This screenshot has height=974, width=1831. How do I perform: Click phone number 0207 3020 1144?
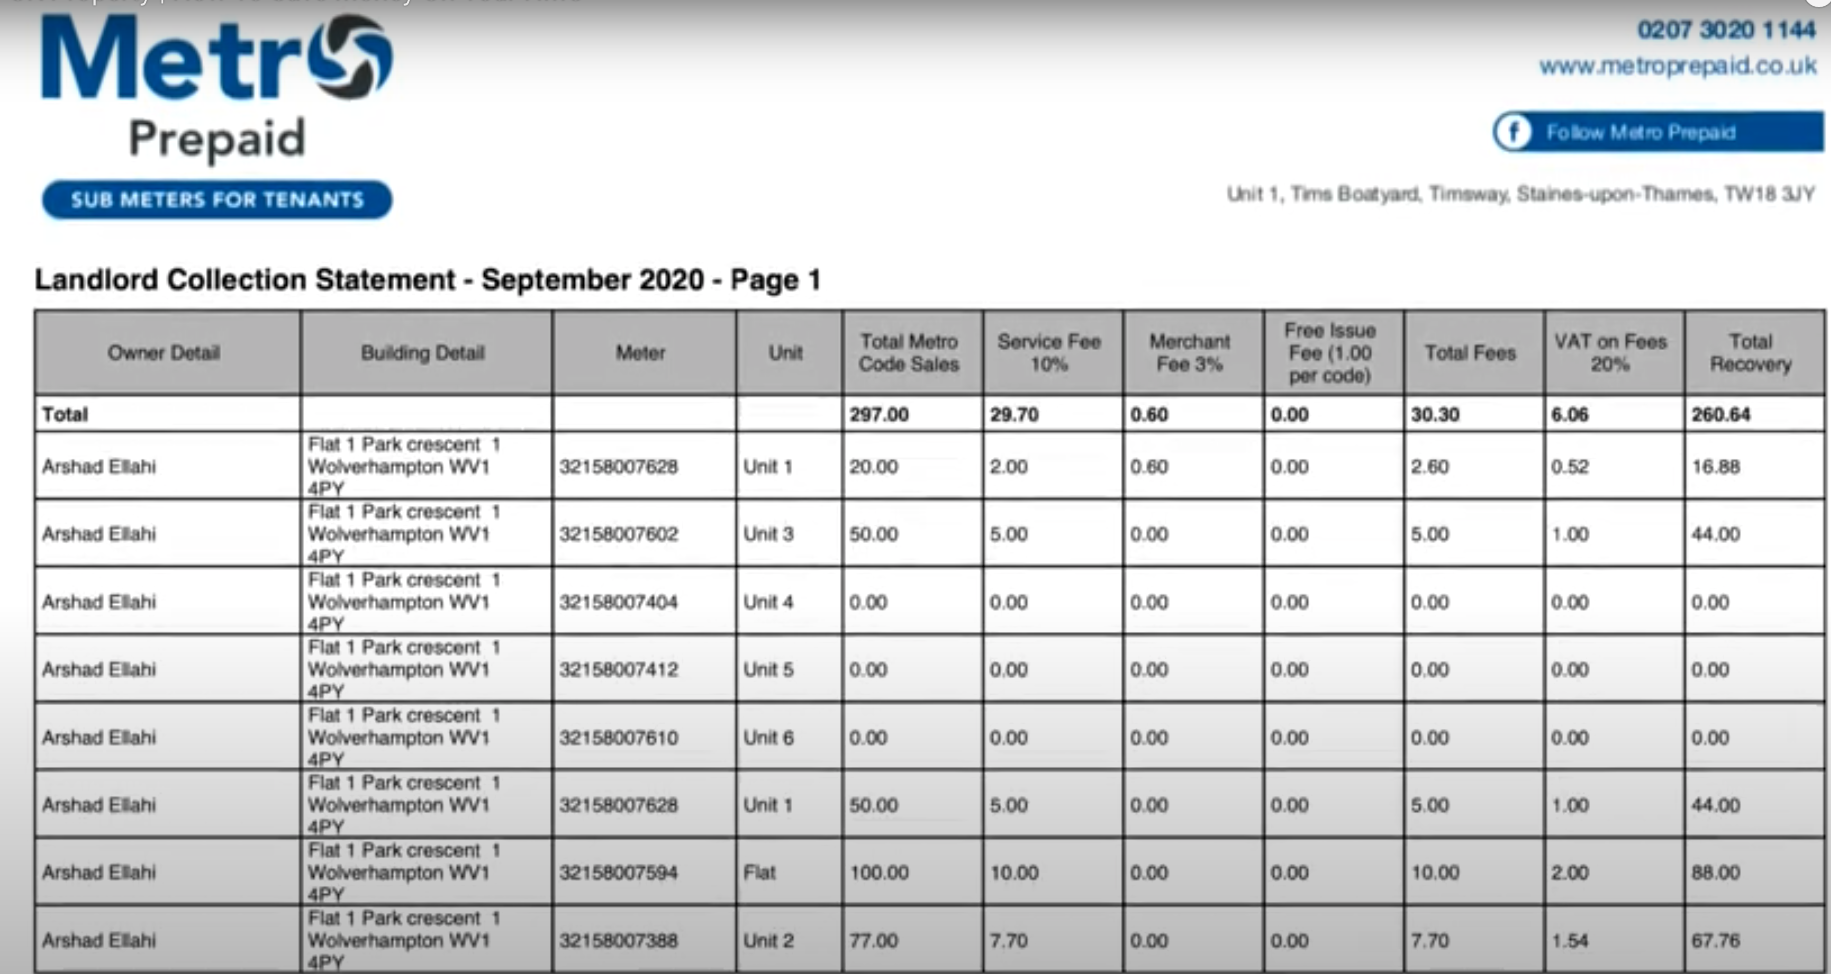[1725, 30]
